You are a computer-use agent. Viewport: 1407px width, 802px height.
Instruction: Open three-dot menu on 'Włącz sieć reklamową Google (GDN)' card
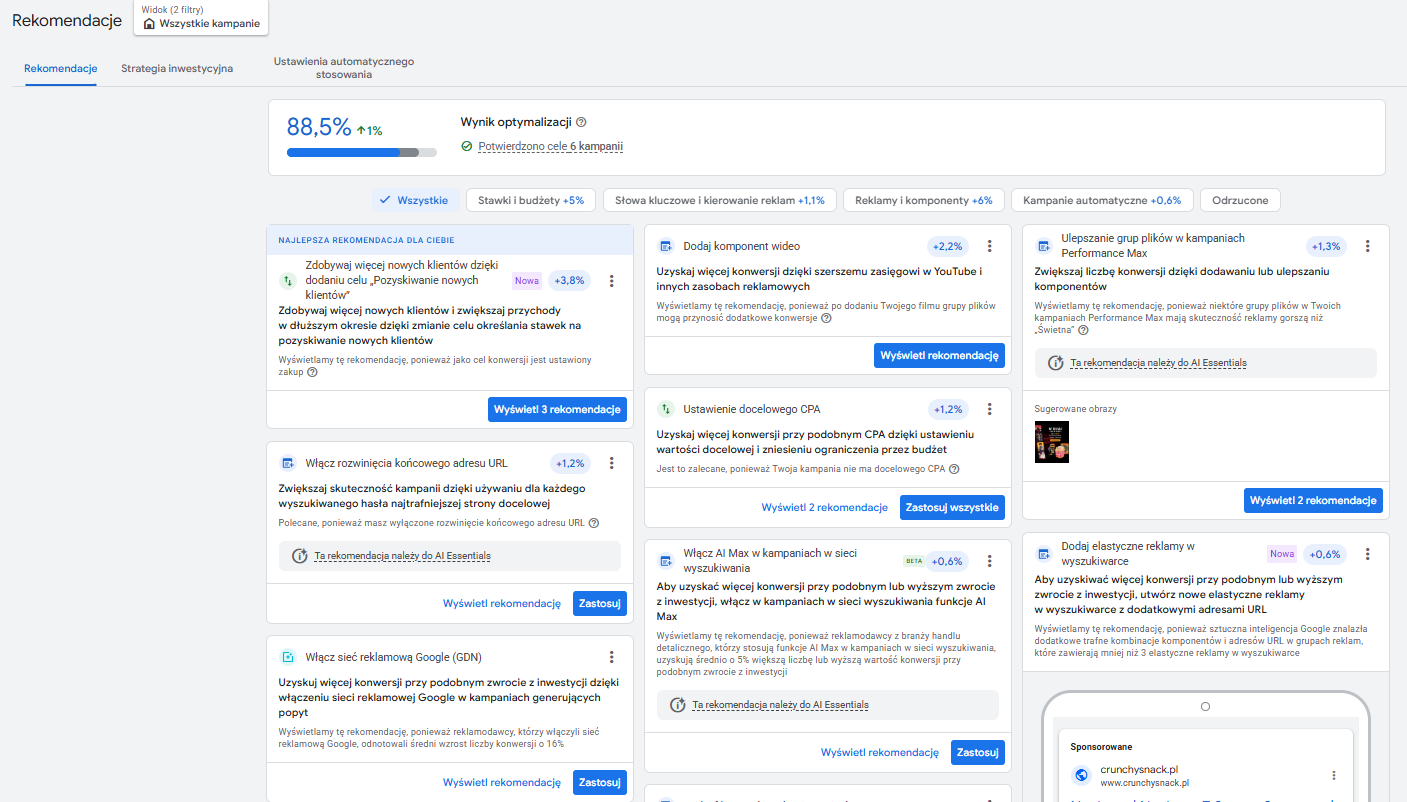(x=612, y=657)
